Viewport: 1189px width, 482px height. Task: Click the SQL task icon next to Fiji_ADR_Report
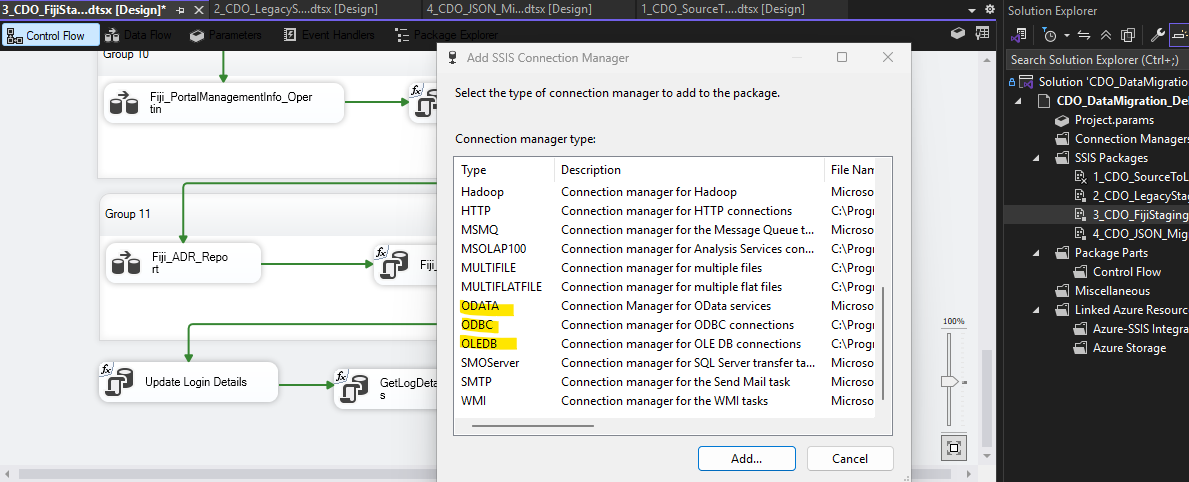pyautogui.click(x=393, y=264)
